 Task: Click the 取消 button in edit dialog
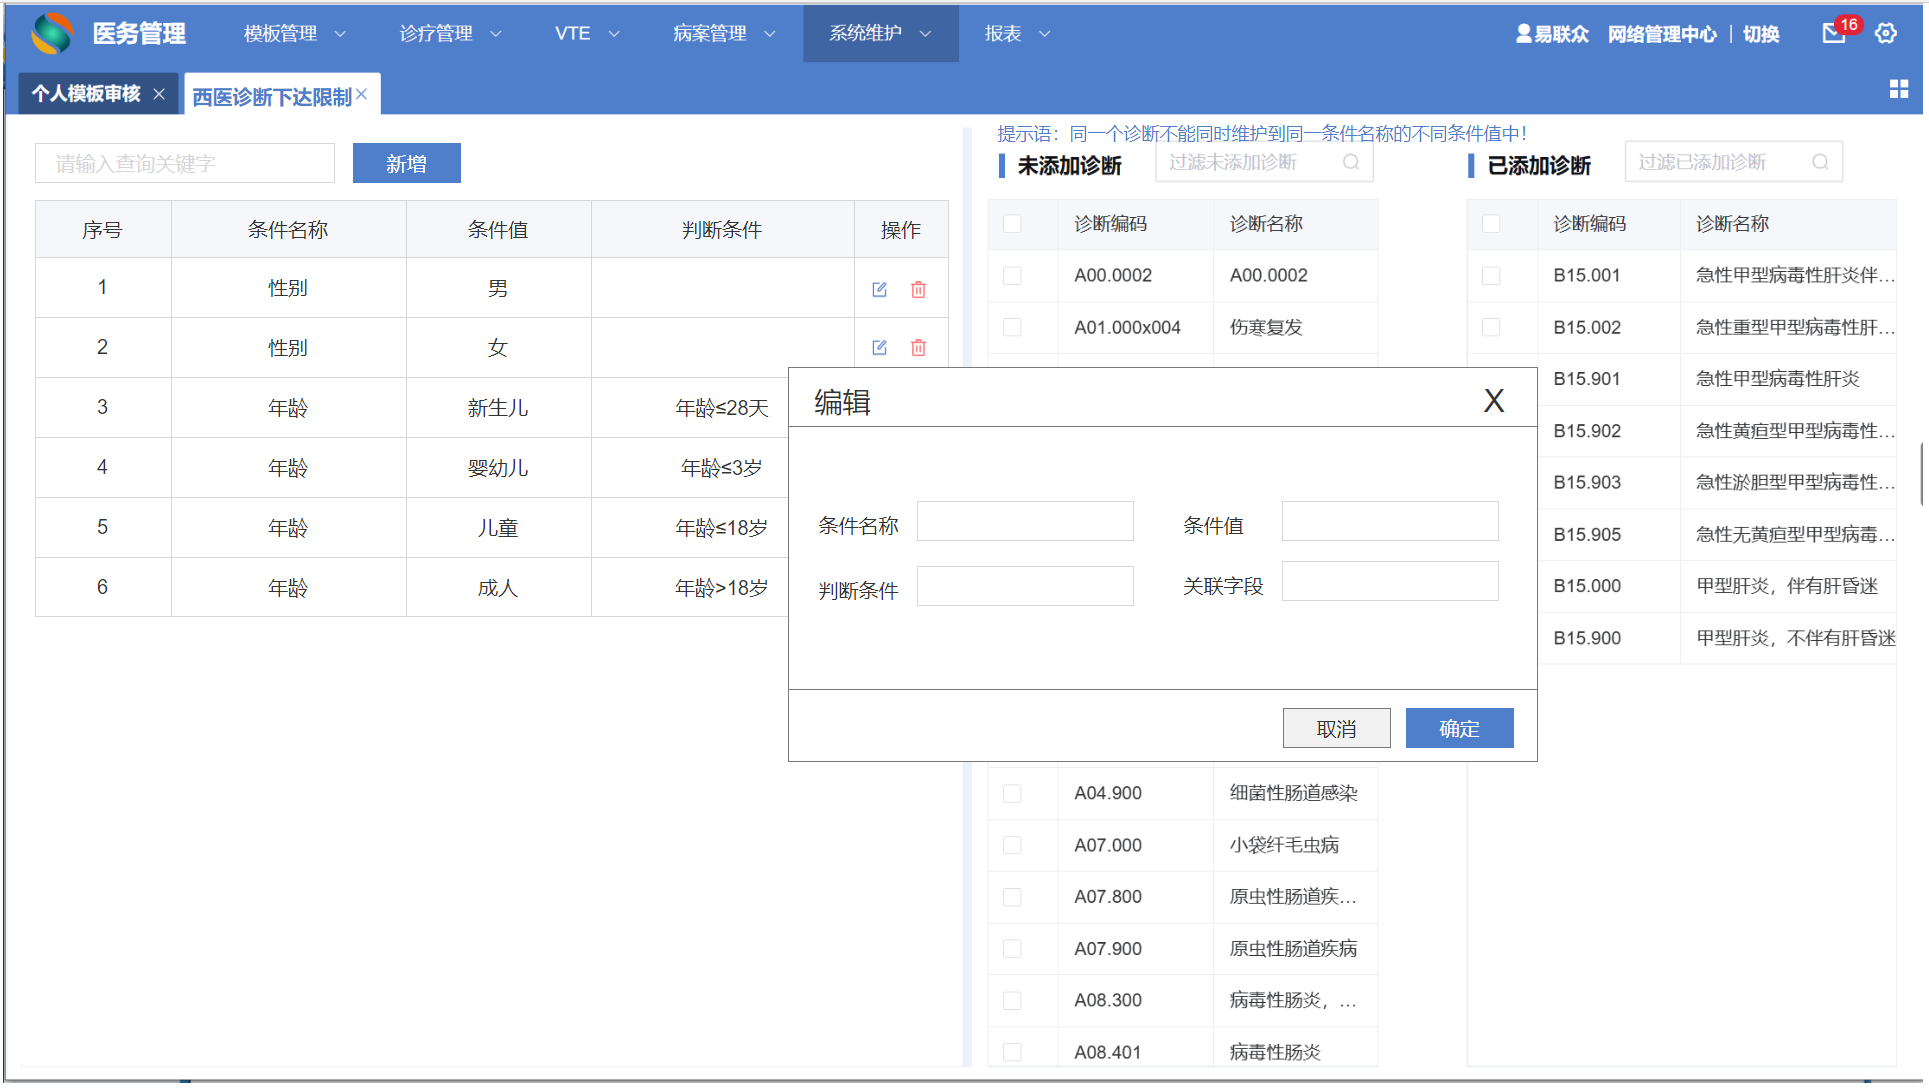pyautogui.click(x=1335, y=729)
